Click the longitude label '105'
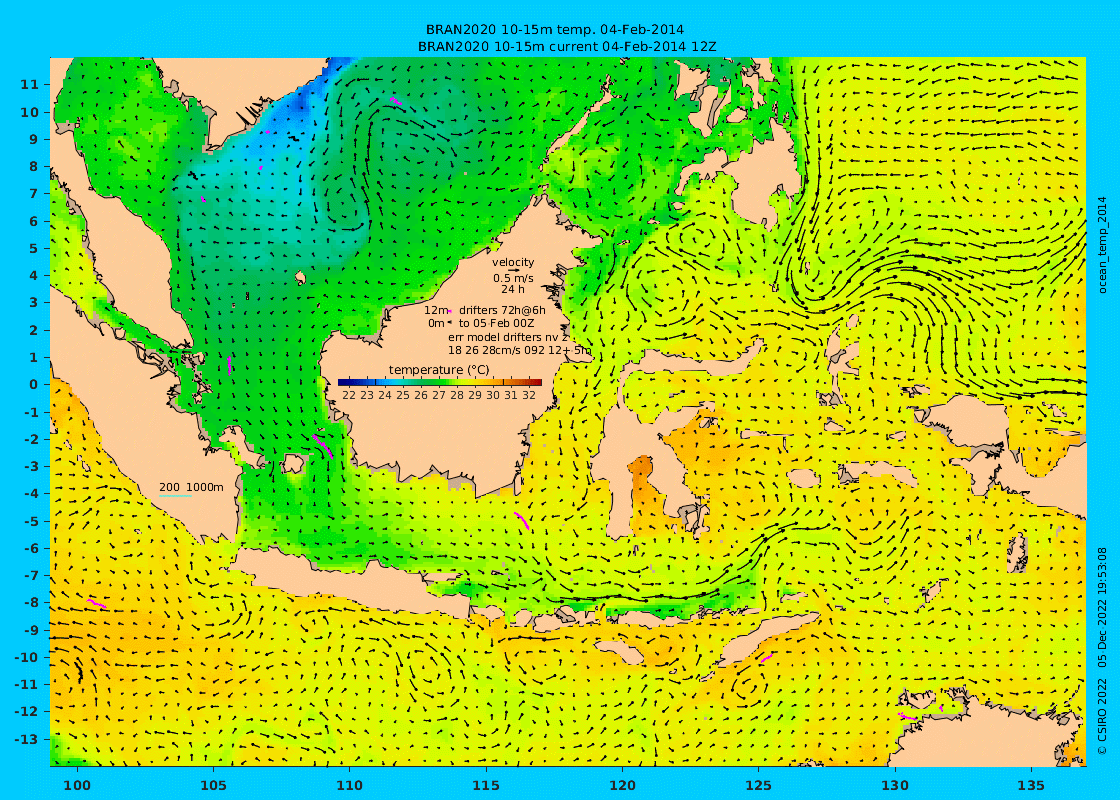1120x800 pixels. coord(214,784)
